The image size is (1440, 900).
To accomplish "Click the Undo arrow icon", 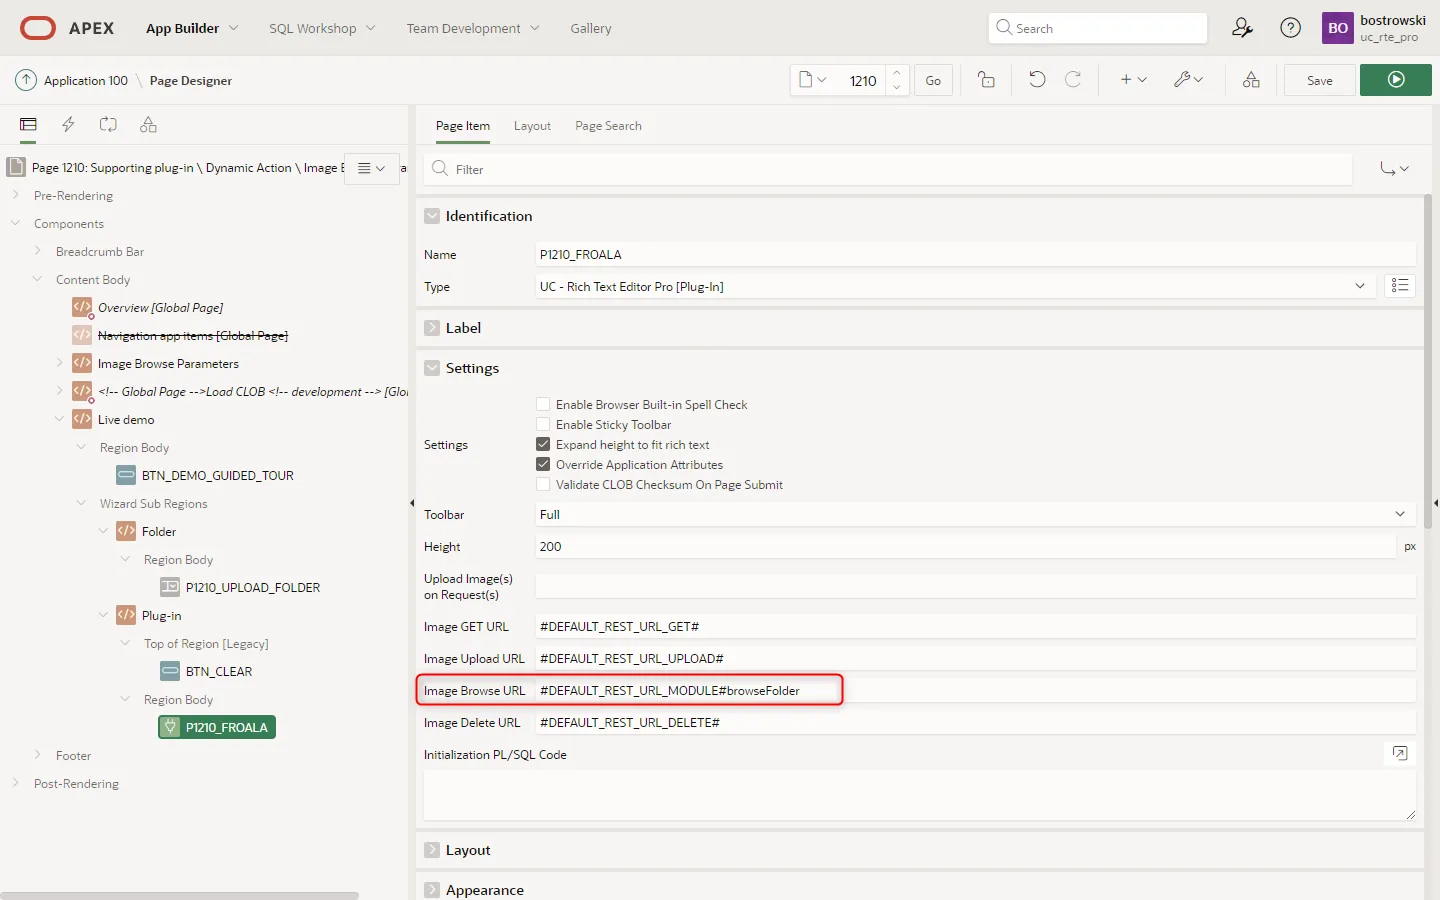I will tap(1037, 80).
